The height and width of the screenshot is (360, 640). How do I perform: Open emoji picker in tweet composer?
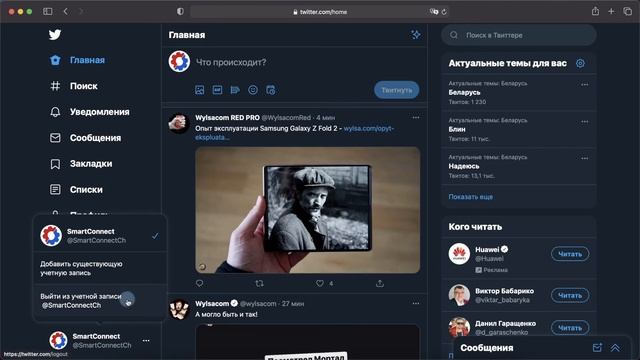pyautogui.click(x=253, y=90)
